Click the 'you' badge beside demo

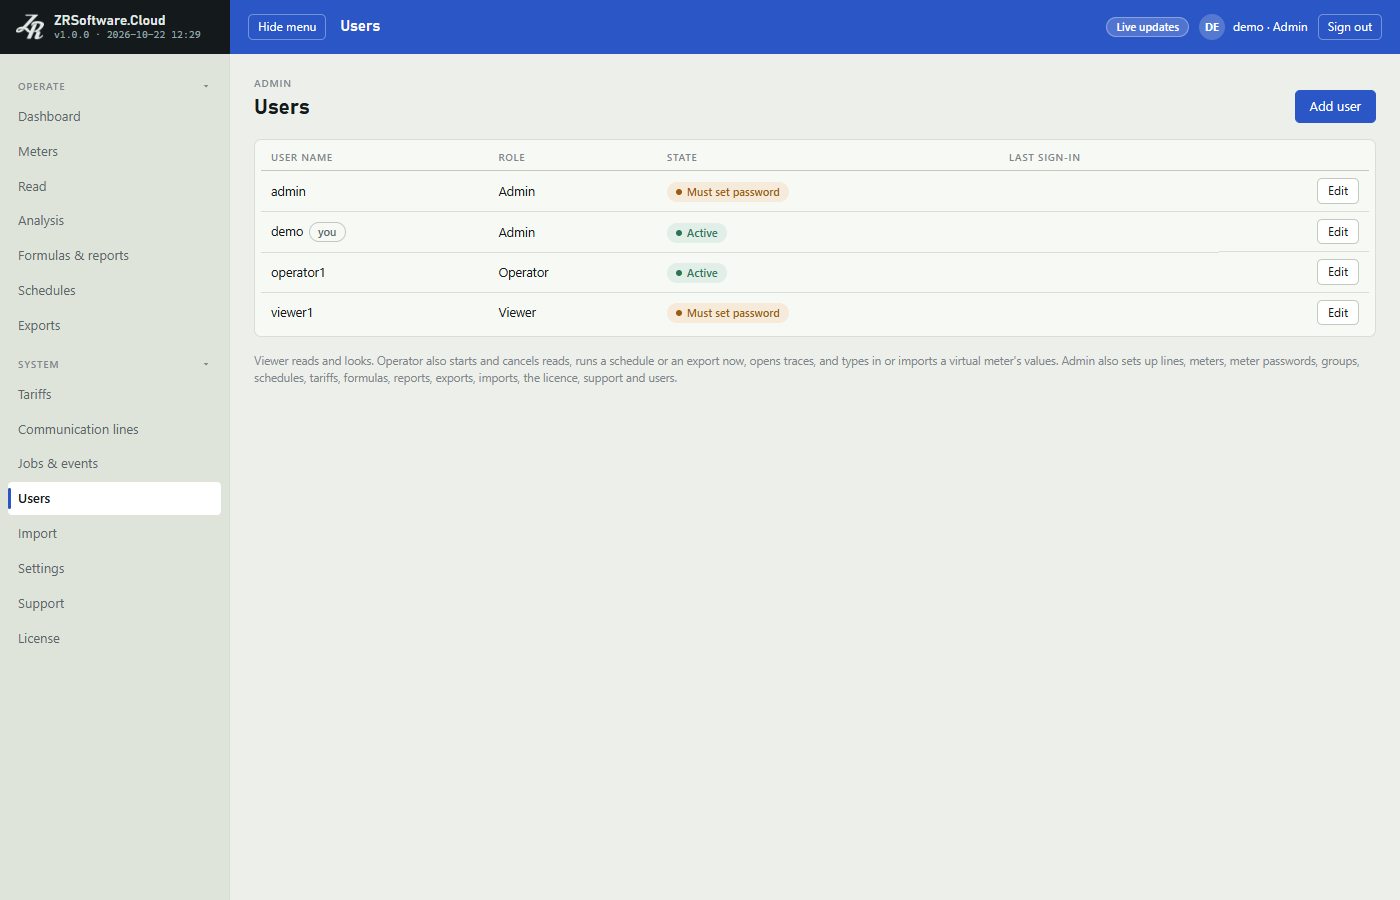pos(327,232)
